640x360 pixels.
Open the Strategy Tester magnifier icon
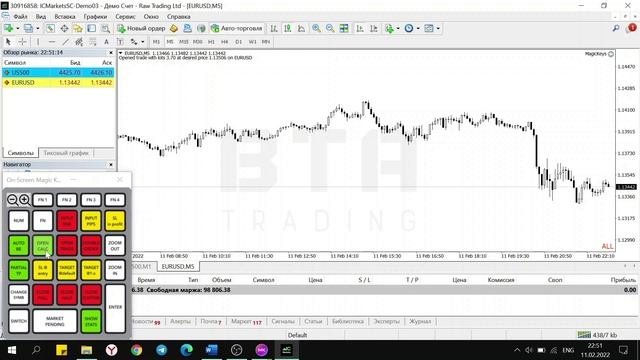tap(105, 28)
